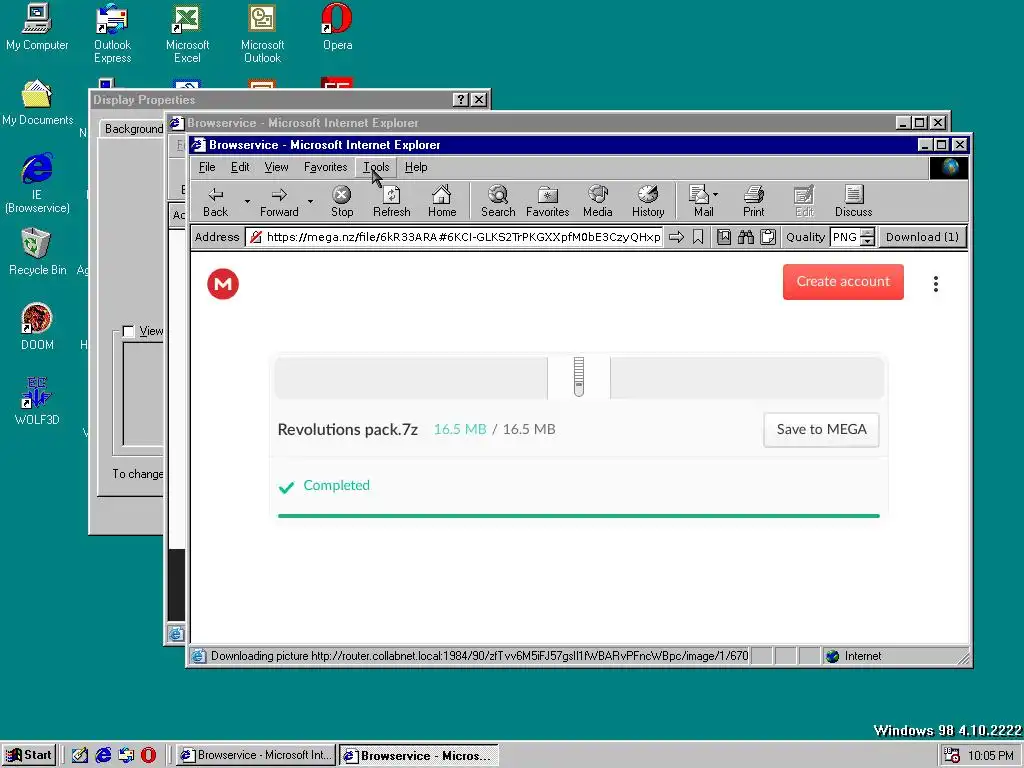Switch to Background tab in Display Properties

click(134, 129)
